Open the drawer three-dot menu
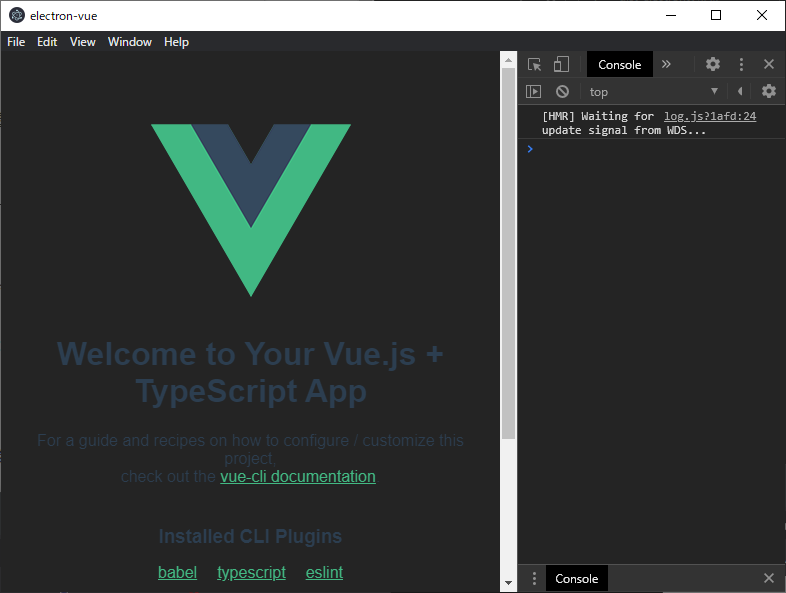Viewport: 786px width, 593px height. click(534, 578)
